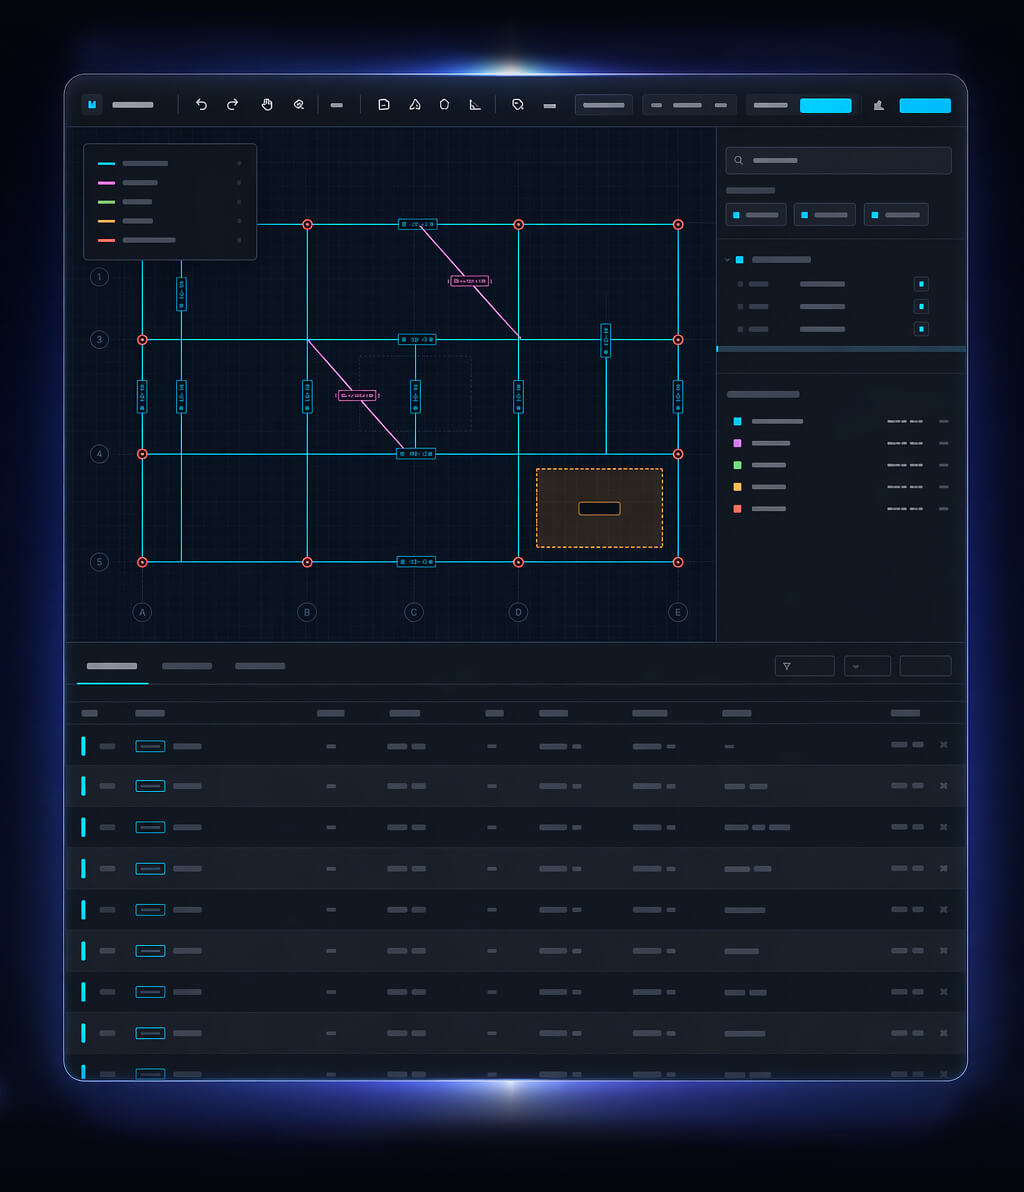Activate the tag label tool
This screenshot has height=1192, width=1024.
(518, 105)
